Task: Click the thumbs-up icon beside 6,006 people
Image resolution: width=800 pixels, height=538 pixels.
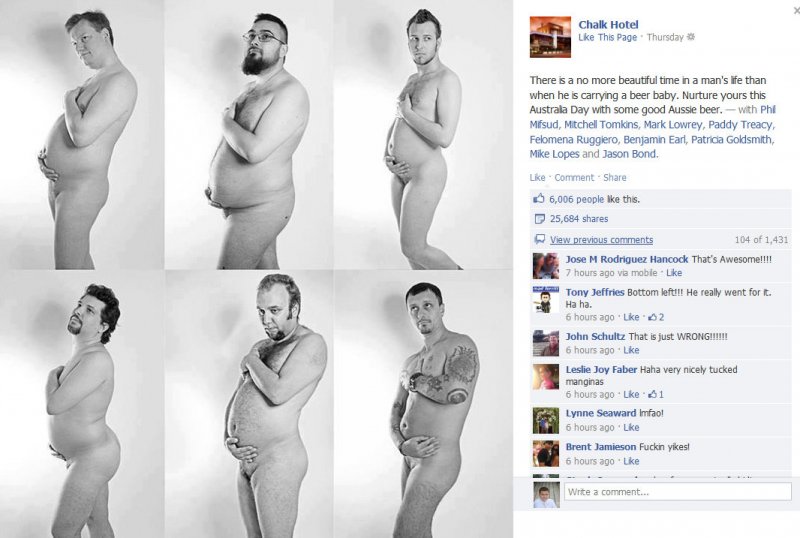Action: click(x=539, y=199)
